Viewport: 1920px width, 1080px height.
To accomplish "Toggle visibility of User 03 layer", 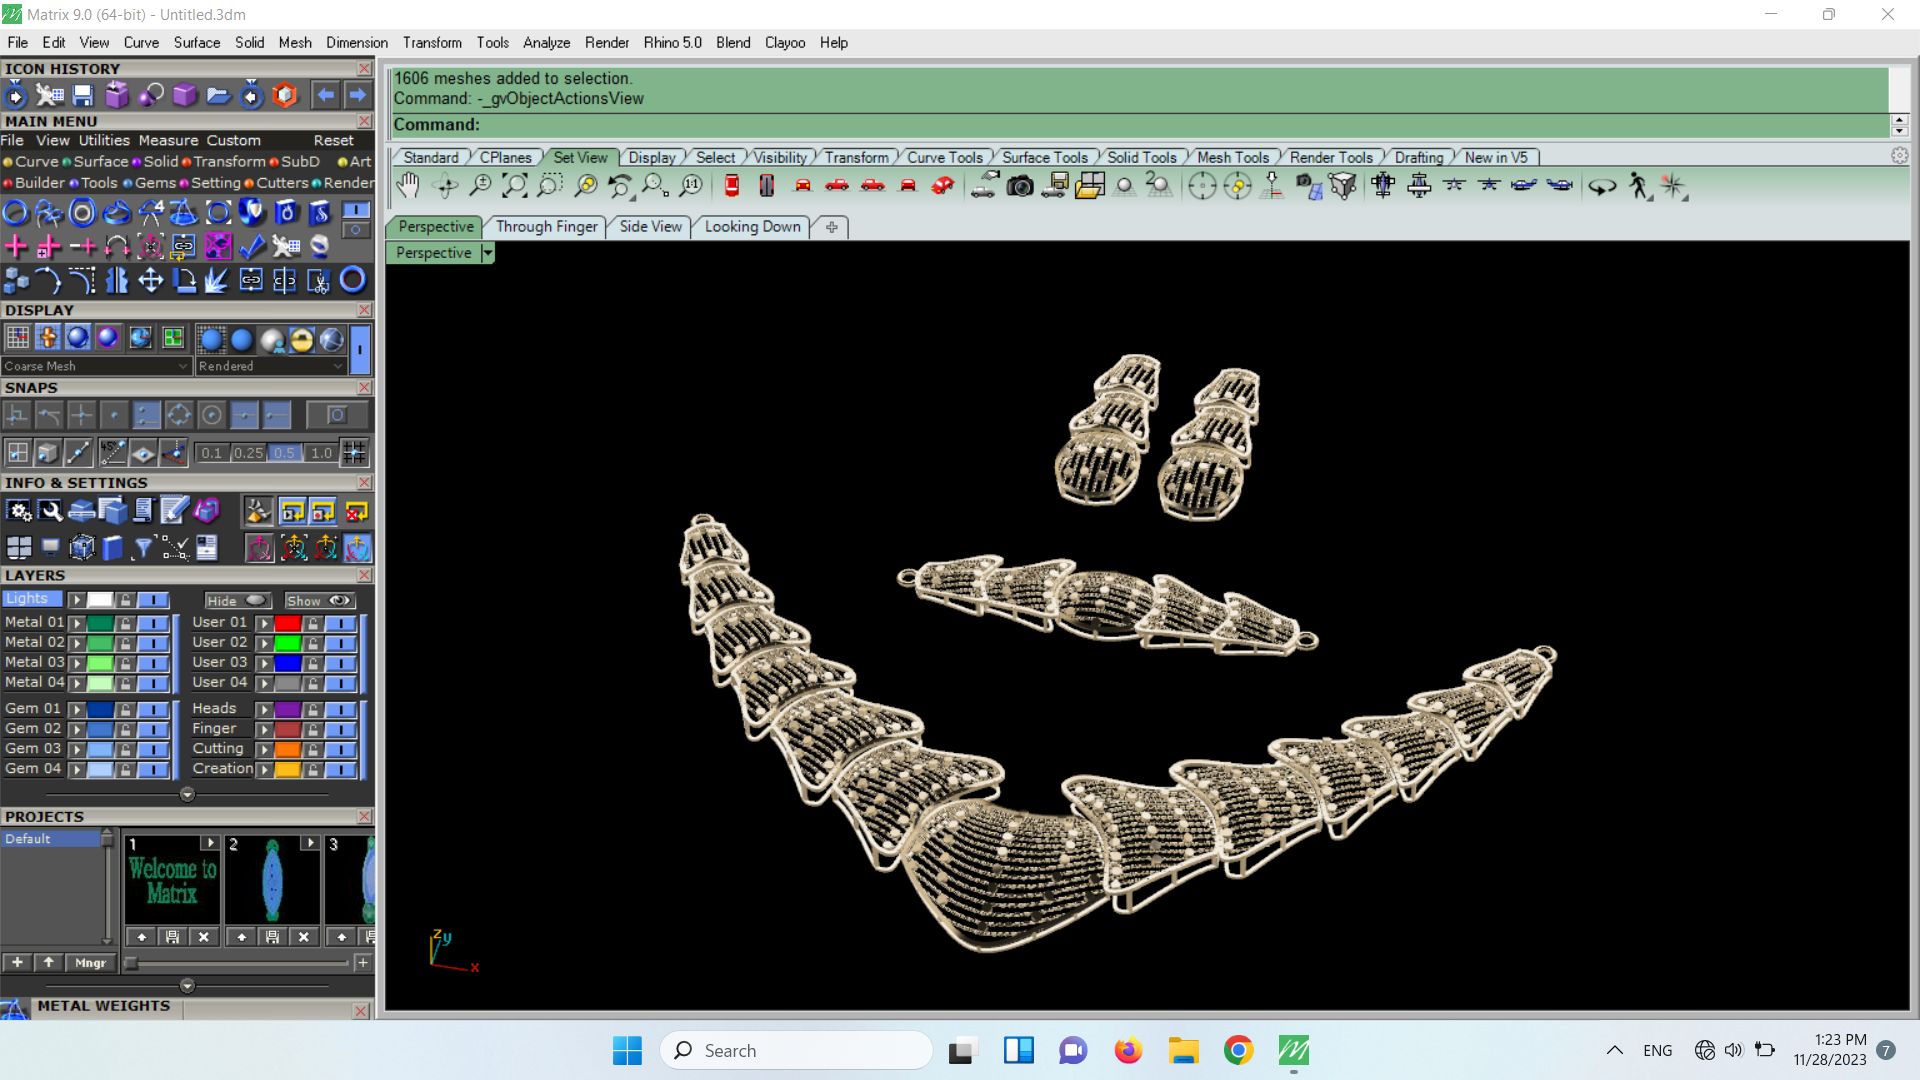I will click(341, 663).
